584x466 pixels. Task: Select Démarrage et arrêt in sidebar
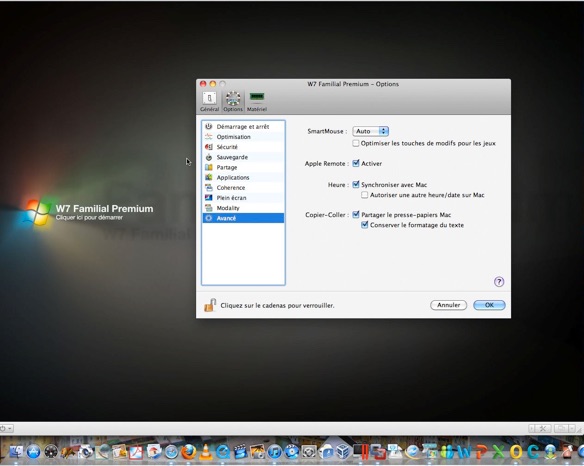pos(243,127)
